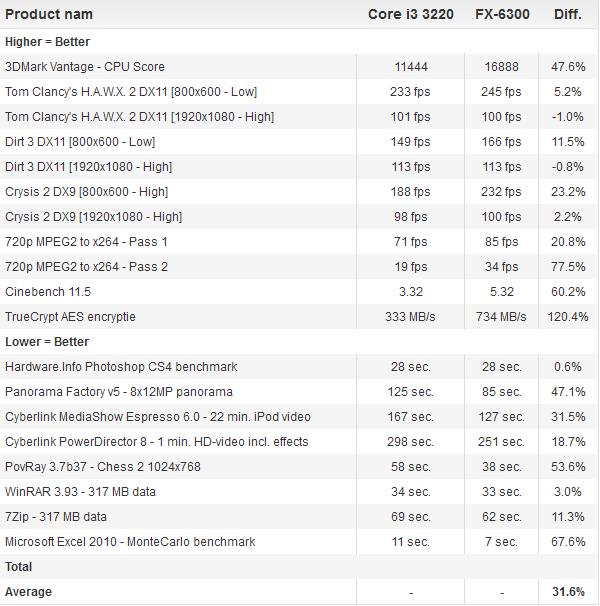The height and width of the screenshot is (606, 600).
Task: Click the 120.4% difference value
Action: (x=568, y=317)
